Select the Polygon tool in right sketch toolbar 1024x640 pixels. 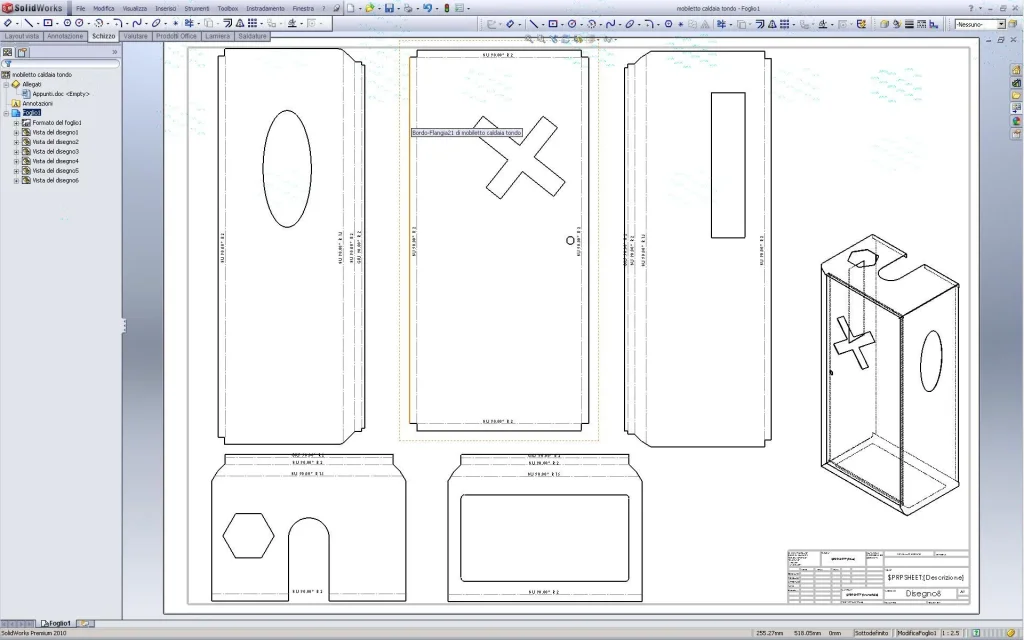[x=668, y=24]
